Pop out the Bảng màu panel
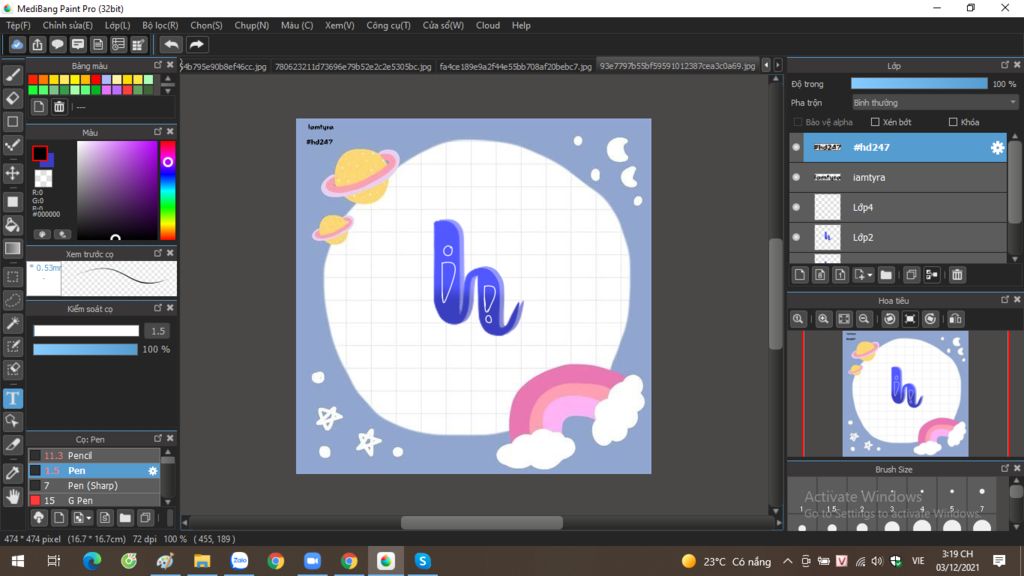Image resolution: width=1024 pixels, height=576 pixels. click(x=157, y=65)
